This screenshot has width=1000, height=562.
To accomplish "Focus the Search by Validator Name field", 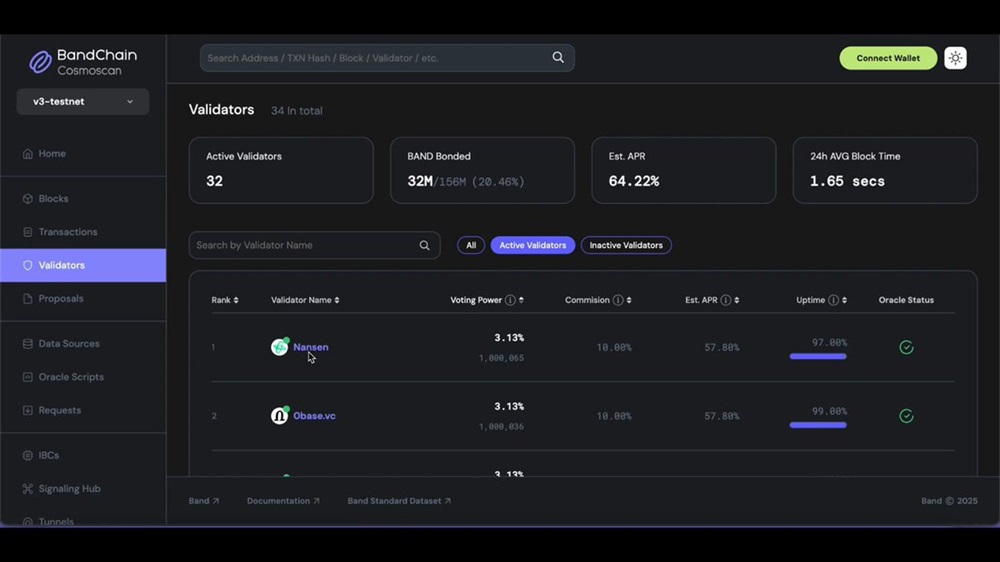I will [x=305, y=245].
